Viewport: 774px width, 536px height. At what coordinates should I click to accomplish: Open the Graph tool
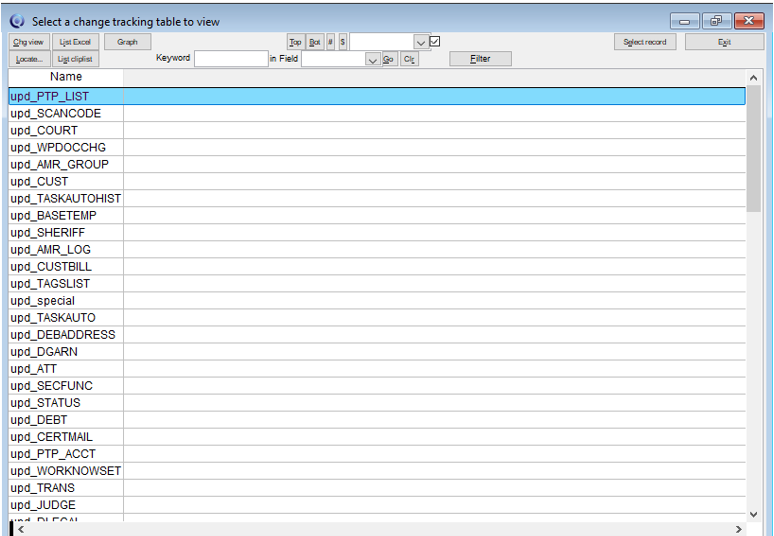[127, 42]
